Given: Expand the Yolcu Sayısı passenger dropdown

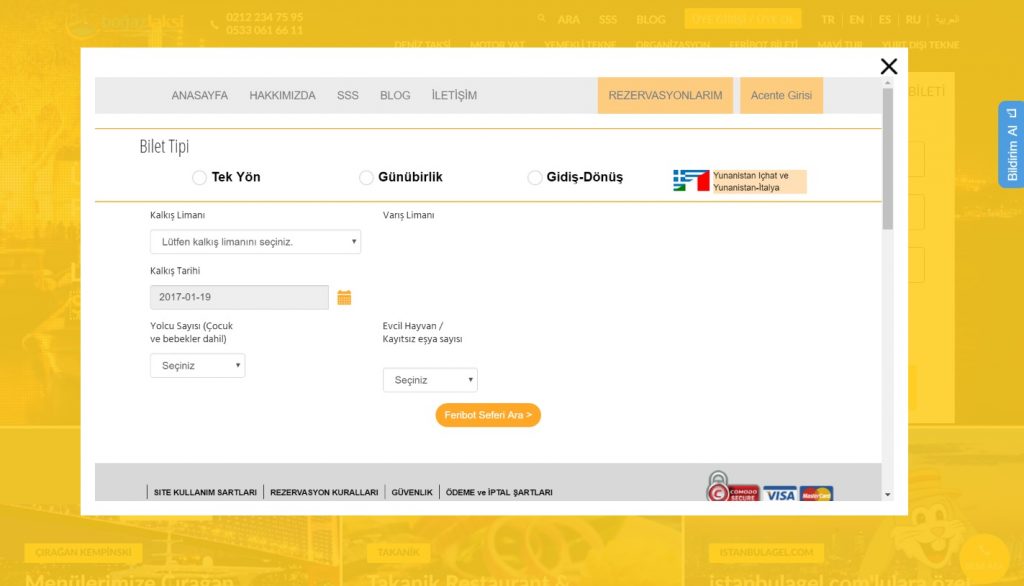Looking at the screenshot, I should click(197, 366).
